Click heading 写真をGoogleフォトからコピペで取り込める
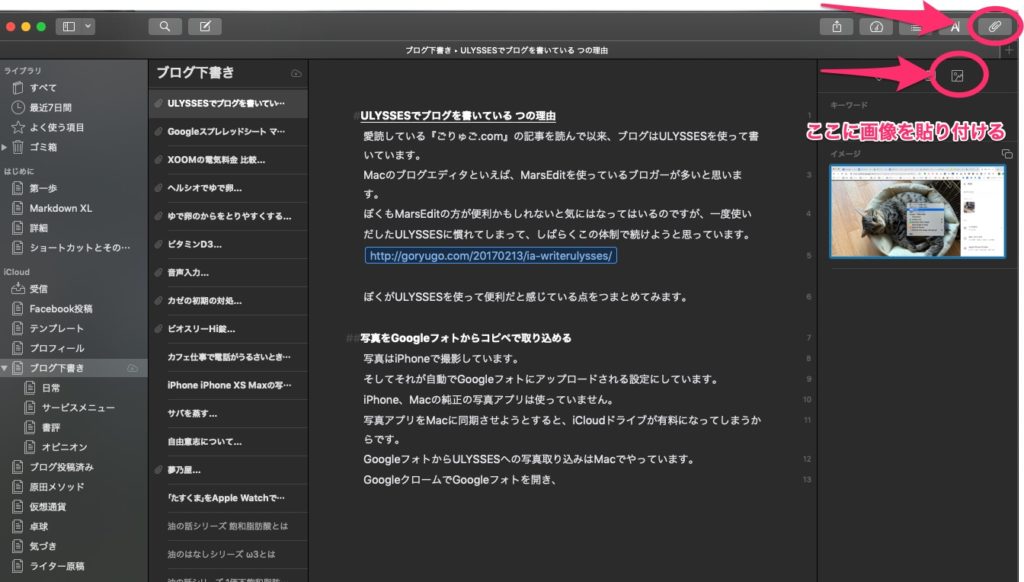 [466, 338]
